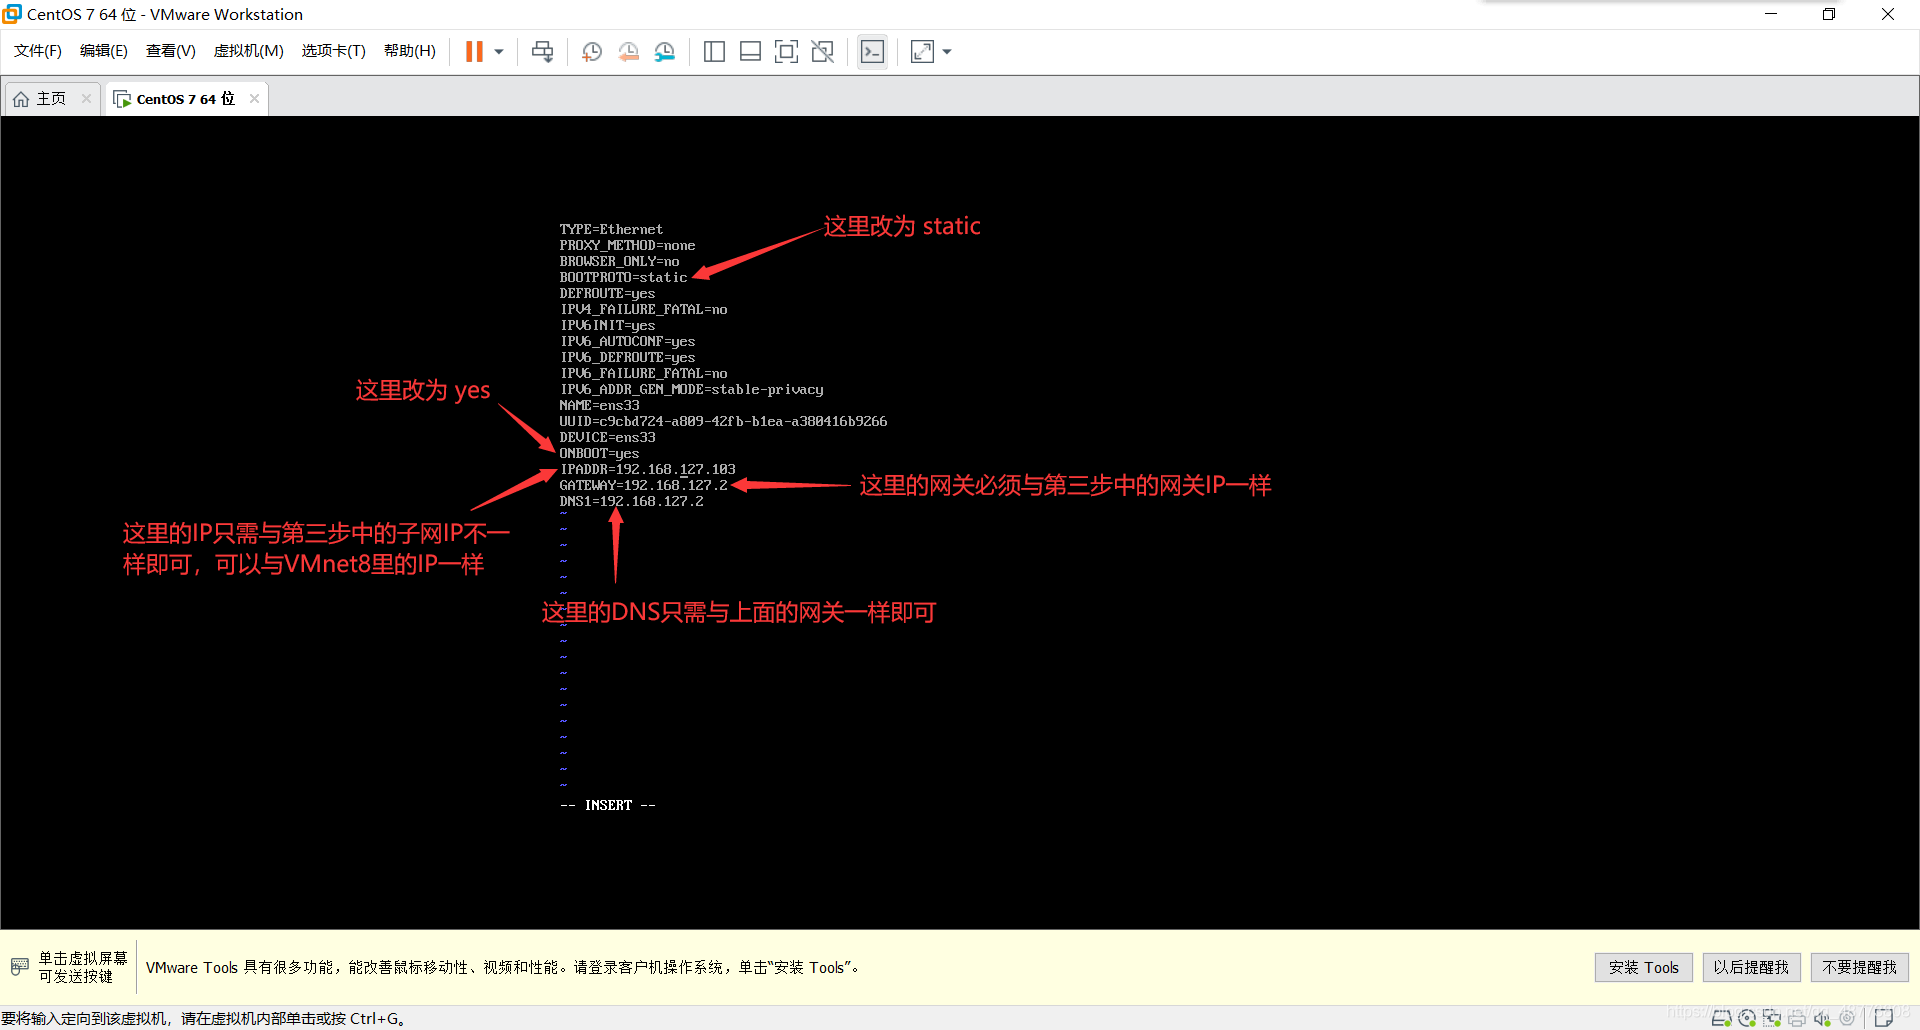Click the stretch guest display icon
This screenshot has height=1030, width=1920.
pyautogui.click(x=922, y=51)
